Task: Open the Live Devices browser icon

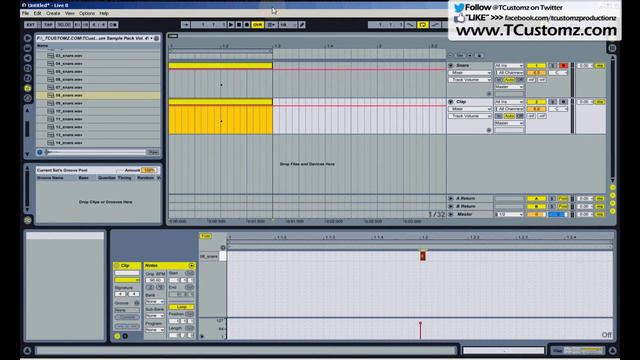Action: pyautogui.click(x=28, y=48)
